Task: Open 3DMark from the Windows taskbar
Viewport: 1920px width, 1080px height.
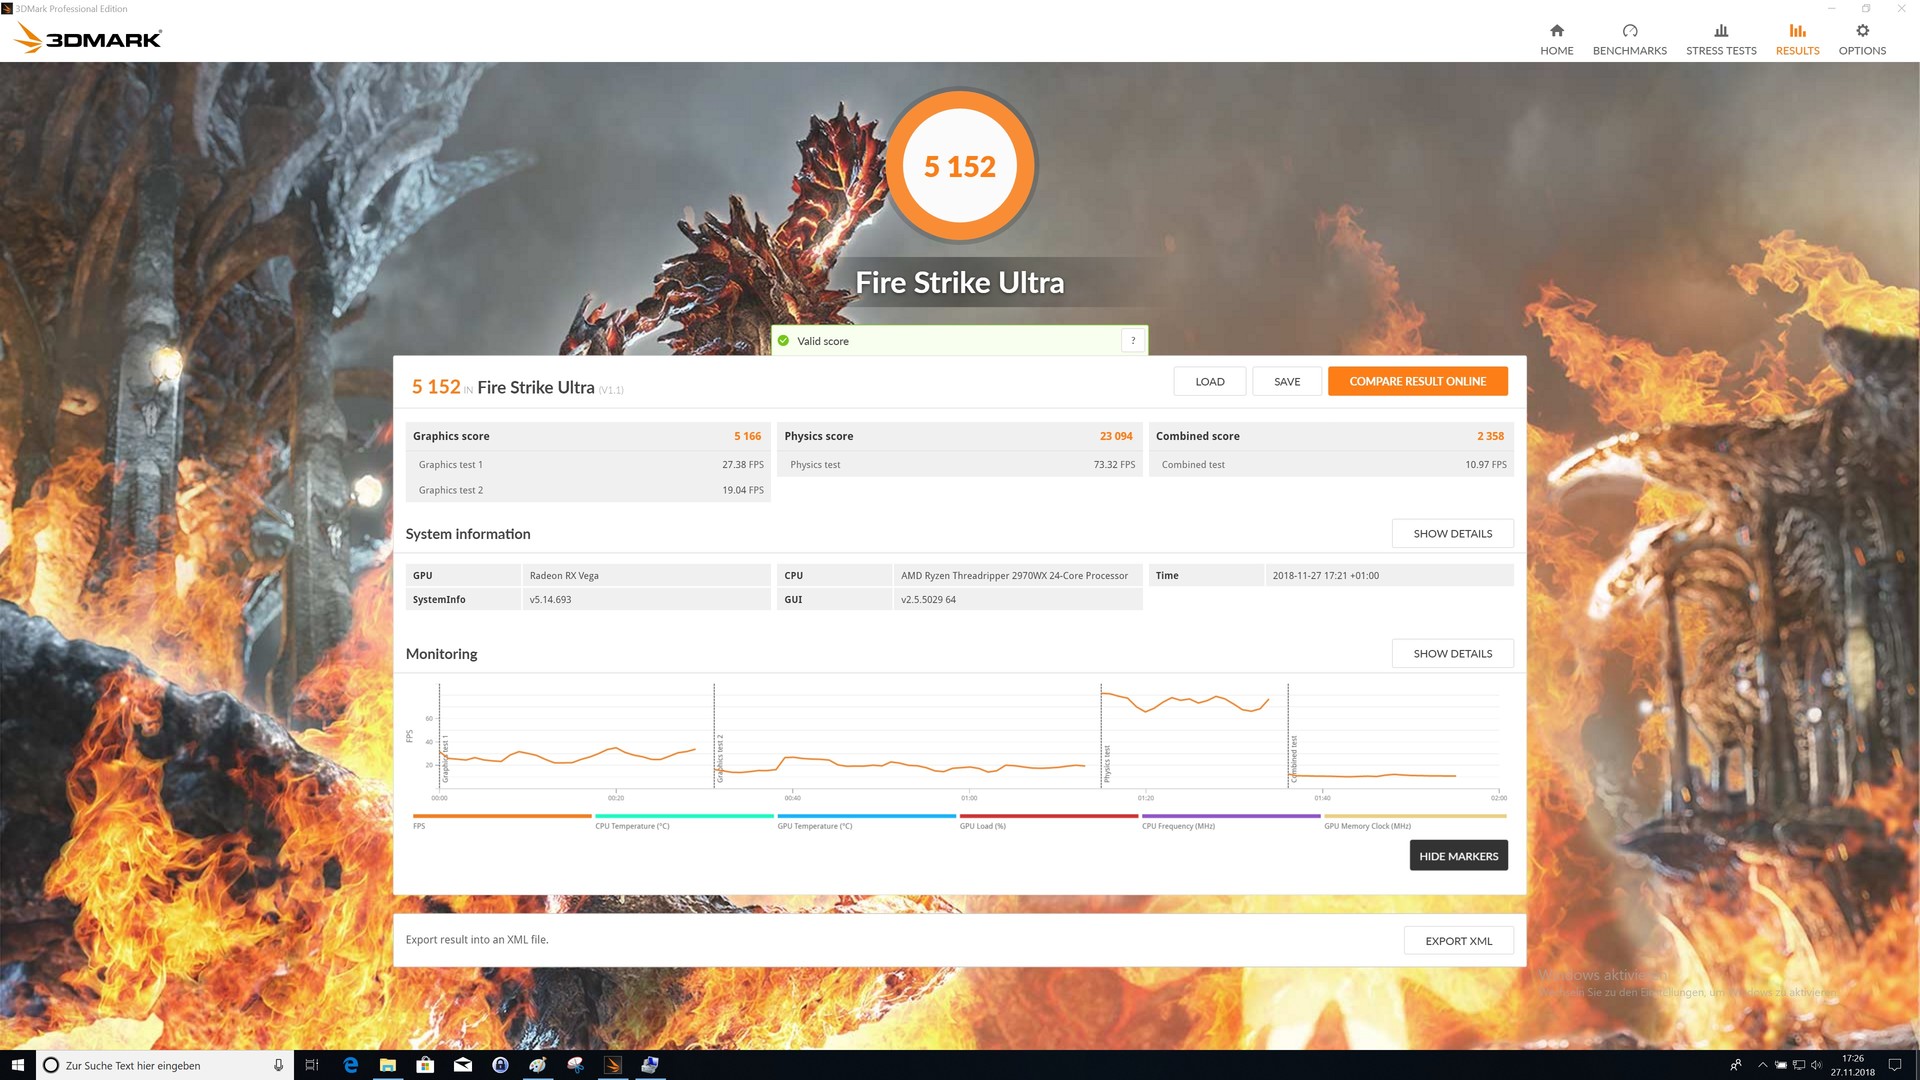Action: [x=613, y=1065]
